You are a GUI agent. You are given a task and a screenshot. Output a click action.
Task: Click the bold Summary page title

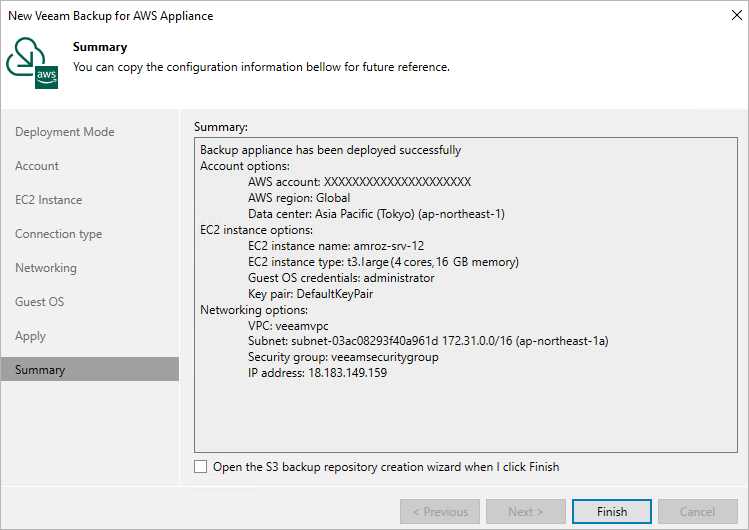pyautogui.click(x=100, y=47)
